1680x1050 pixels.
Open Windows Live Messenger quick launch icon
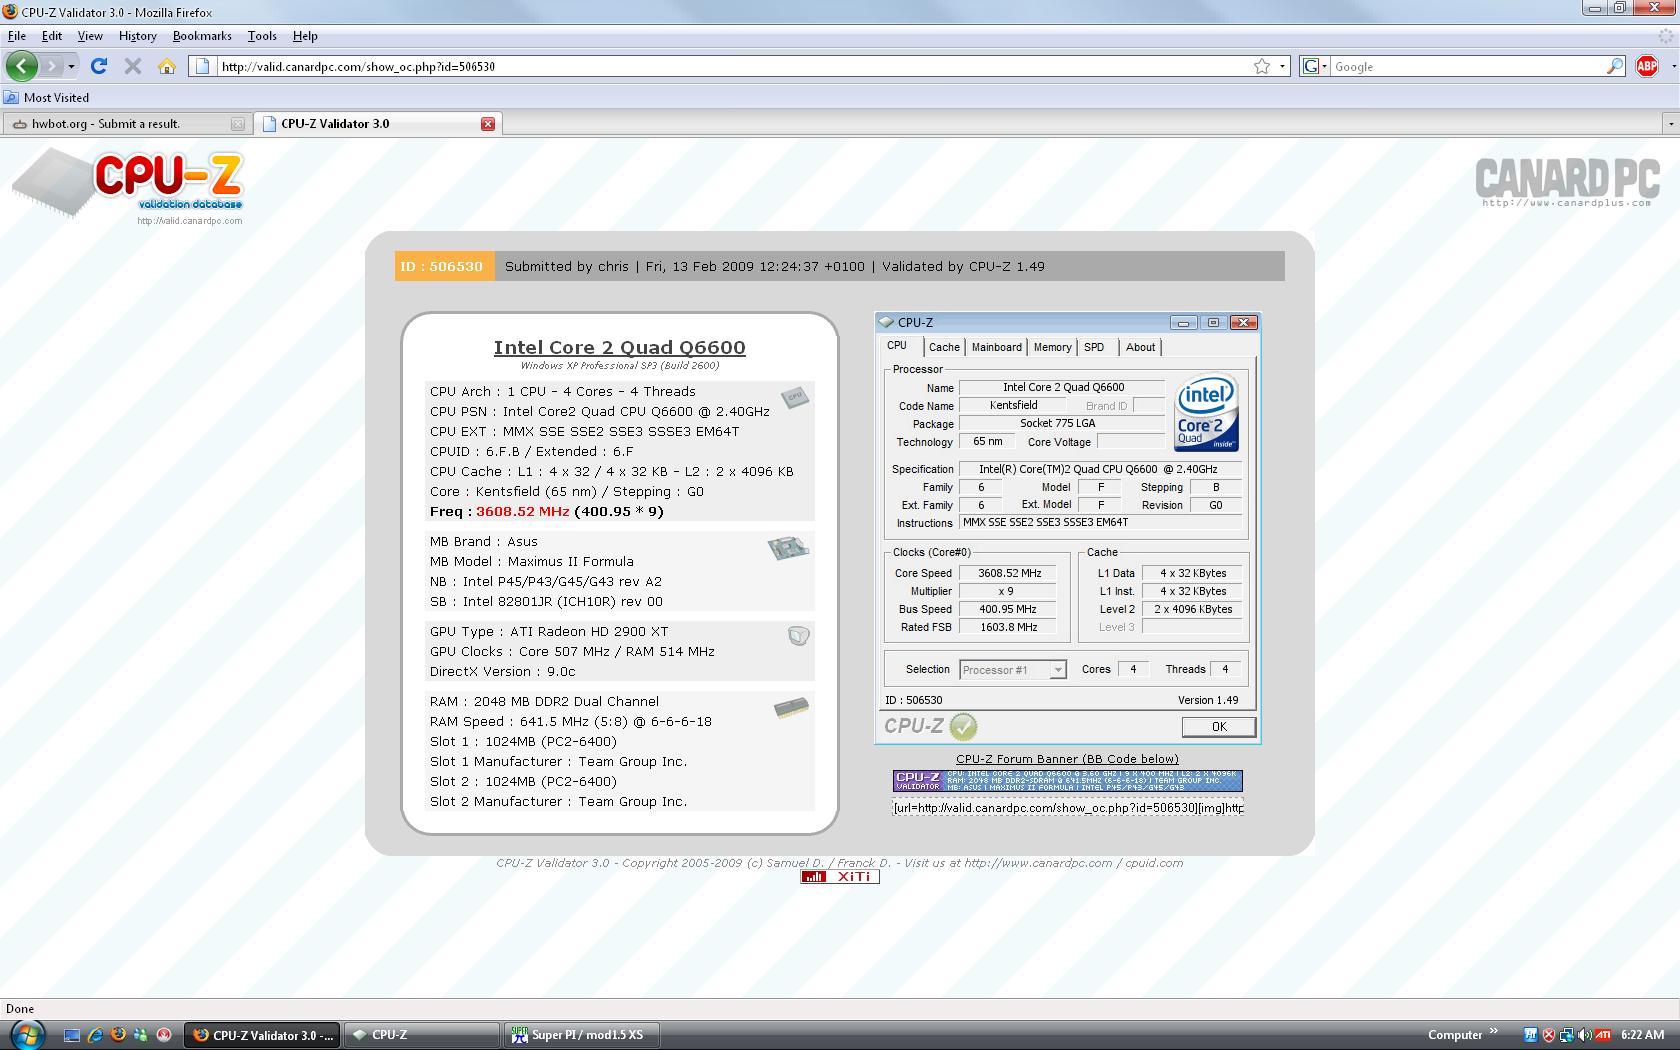click(141, 1035)
